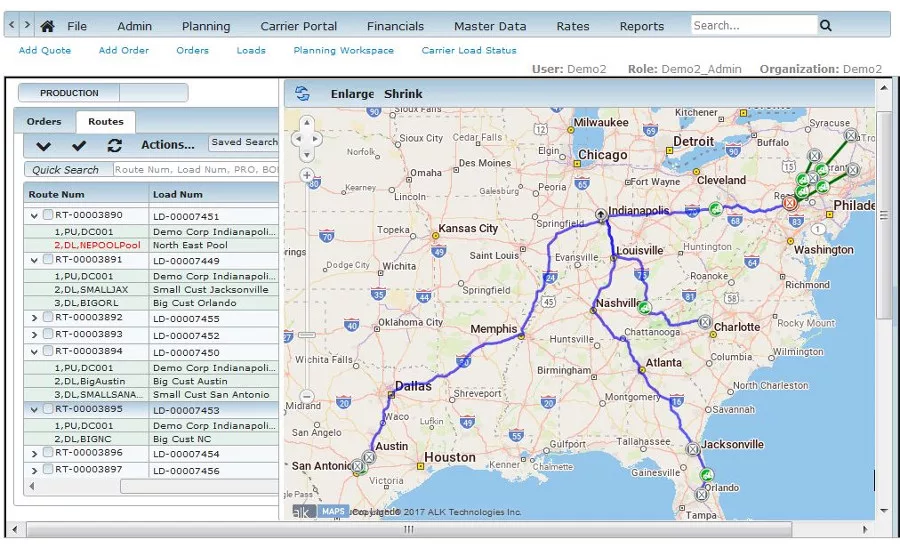The height and width of the screenshot is (550, 900).
Task: Go back with the left chevron icon
Action: [x=12, y=25]
